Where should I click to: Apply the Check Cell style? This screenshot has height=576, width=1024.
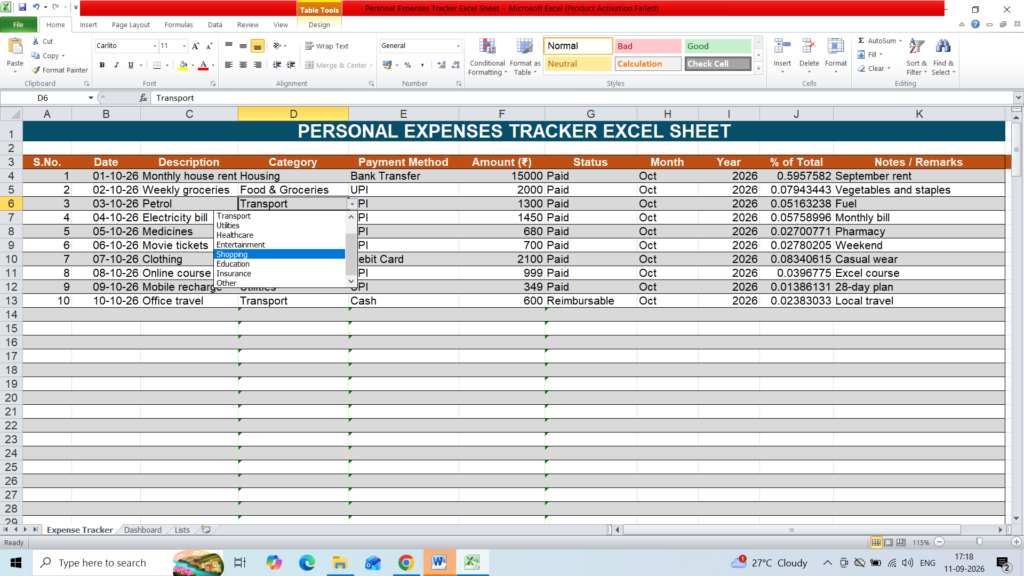[x=718, y=64]
